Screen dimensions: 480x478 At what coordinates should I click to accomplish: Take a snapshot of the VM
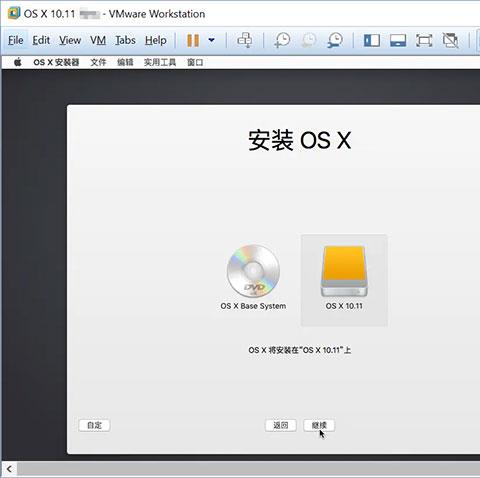pyautogui.click(x=283, y=40)
